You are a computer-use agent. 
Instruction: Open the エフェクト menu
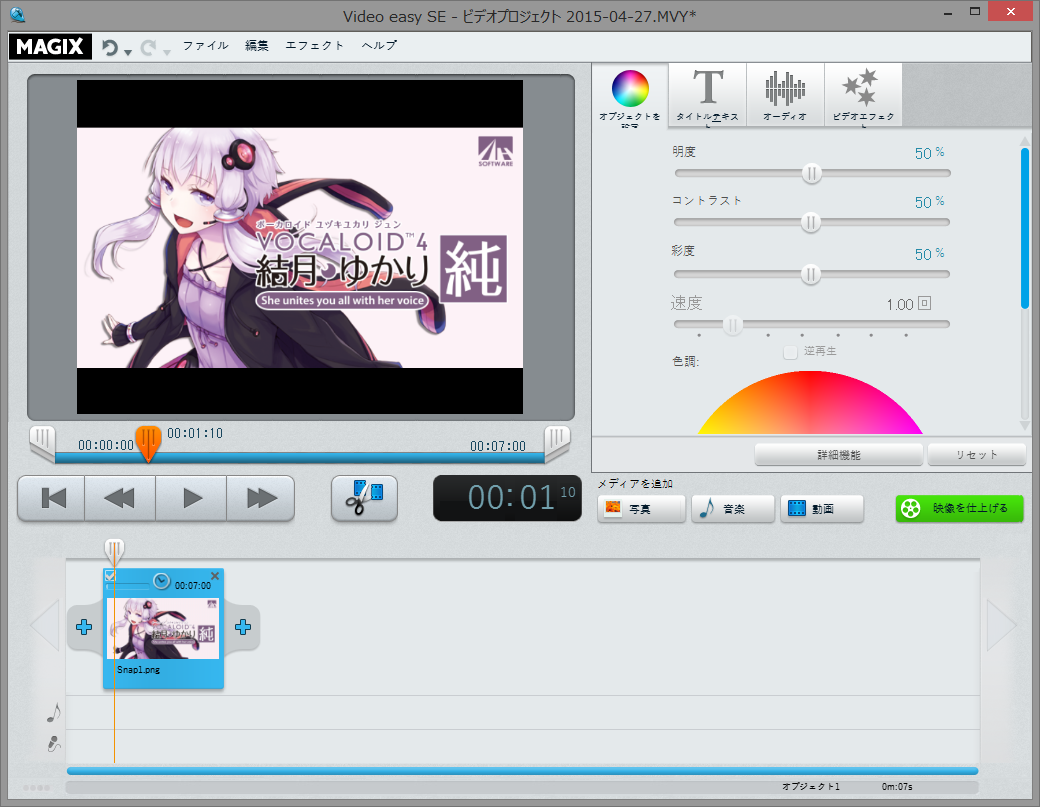click(314, 45)
